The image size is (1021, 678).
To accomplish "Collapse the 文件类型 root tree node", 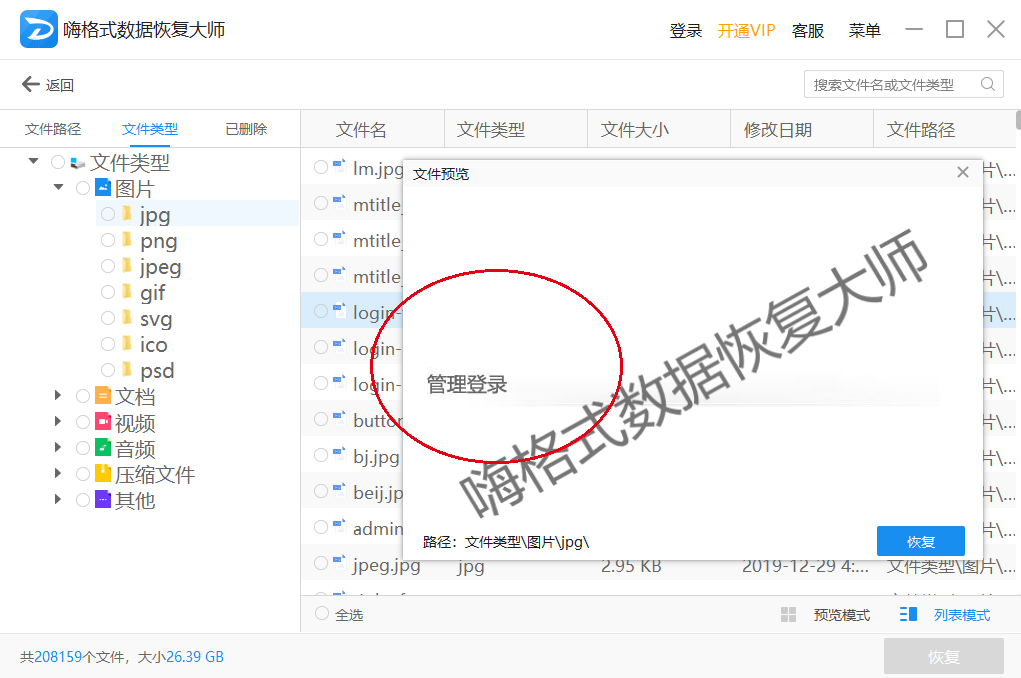I will click(x=33, y=160).
